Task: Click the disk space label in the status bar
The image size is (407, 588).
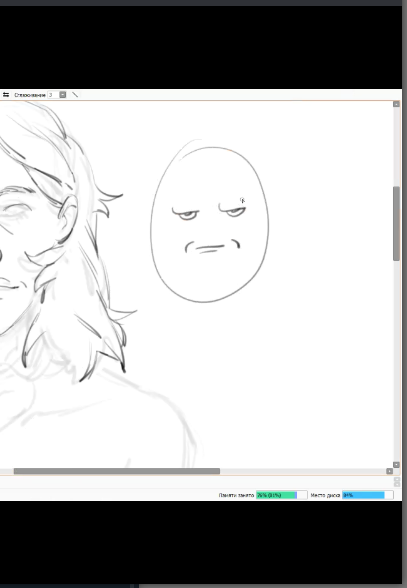Action: click(x=325, y=495)
